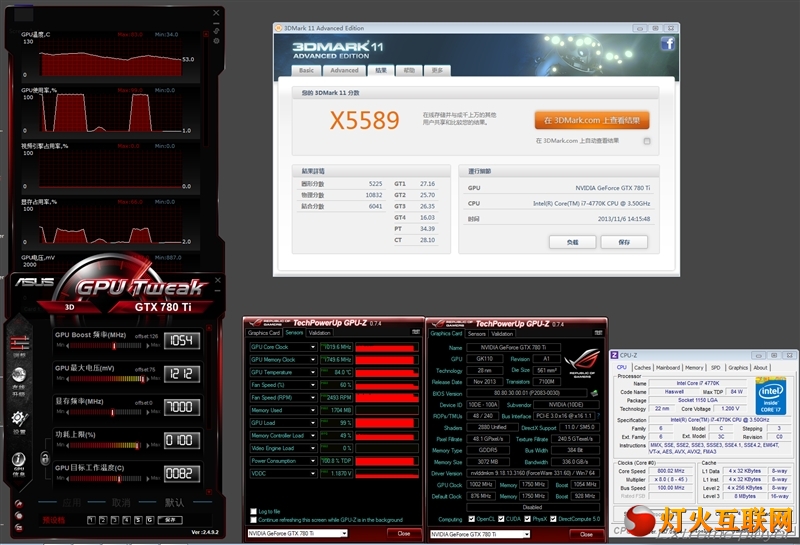Switch to the Advanced tab in 3DMark 11
The height and width of the screenshot is (545, 800).
tap(344, 70)
